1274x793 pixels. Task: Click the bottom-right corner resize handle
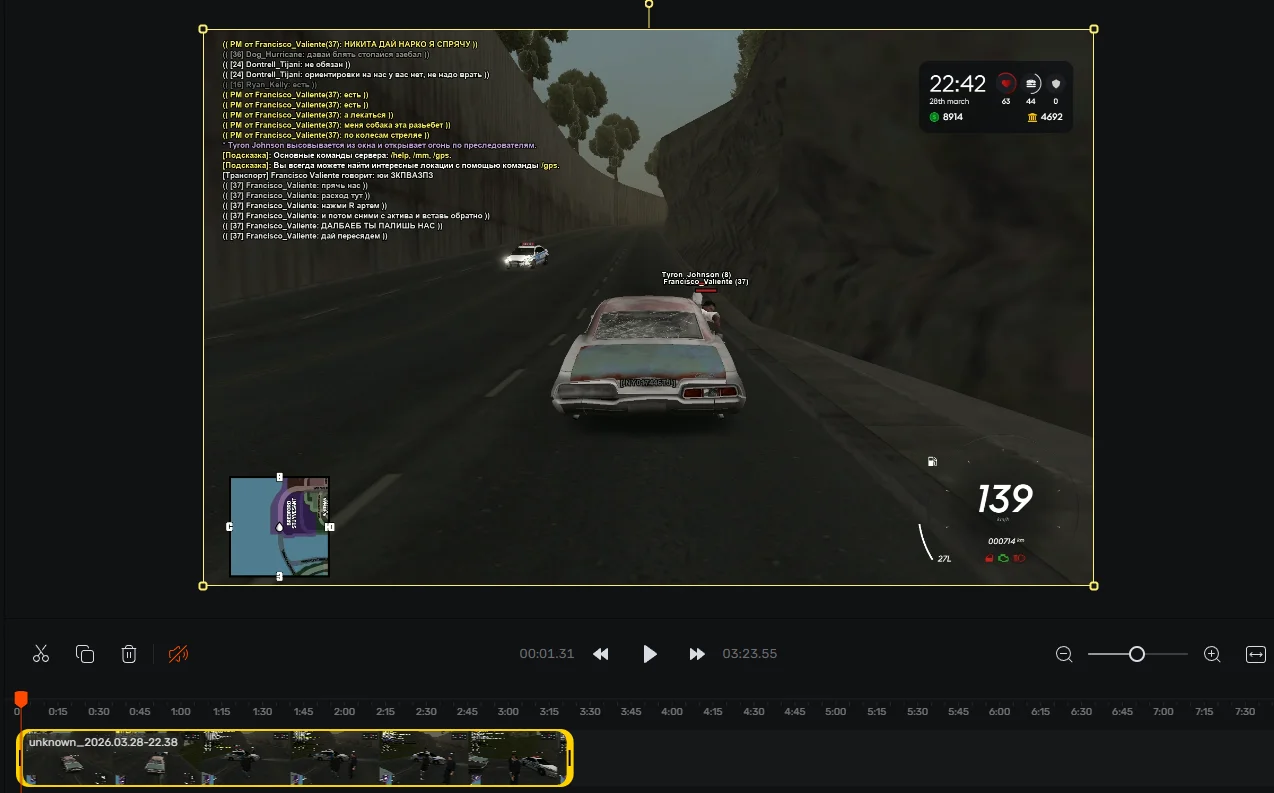pos(1093,585)
